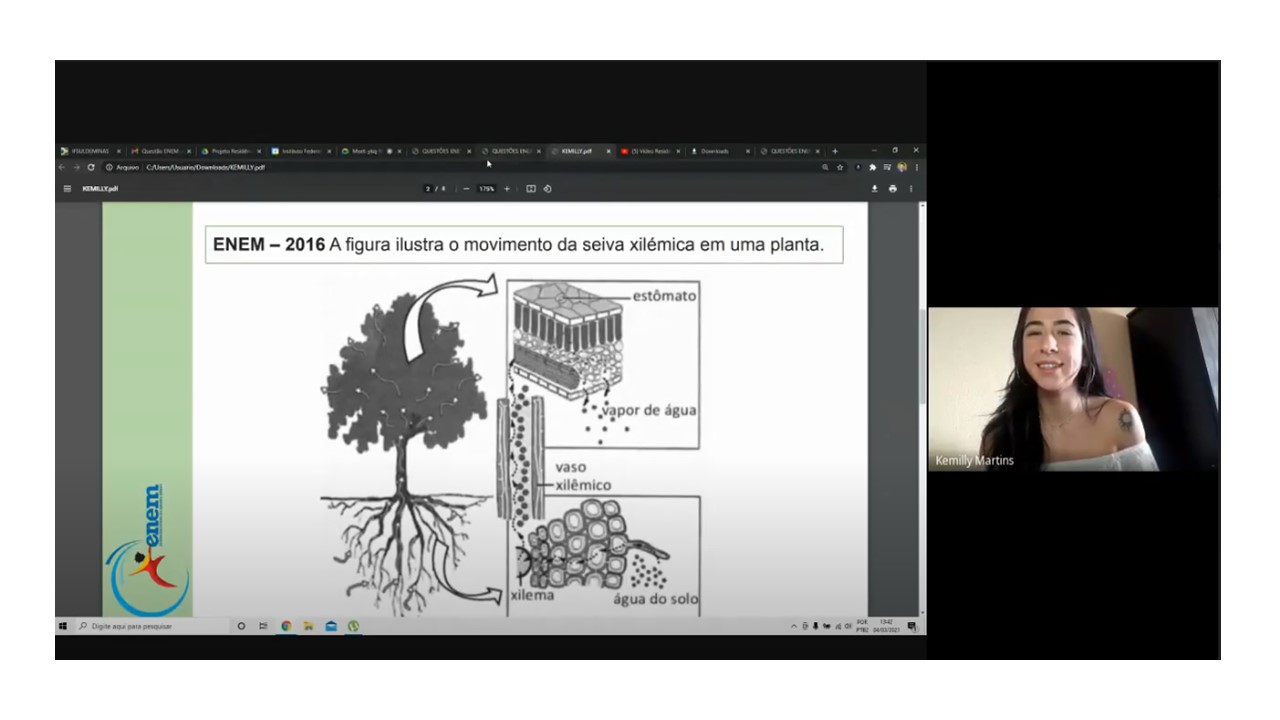This screenshot has height=720, width=1280.
Task: Click the PDF page number field
Action: click(x=428, y=188)
